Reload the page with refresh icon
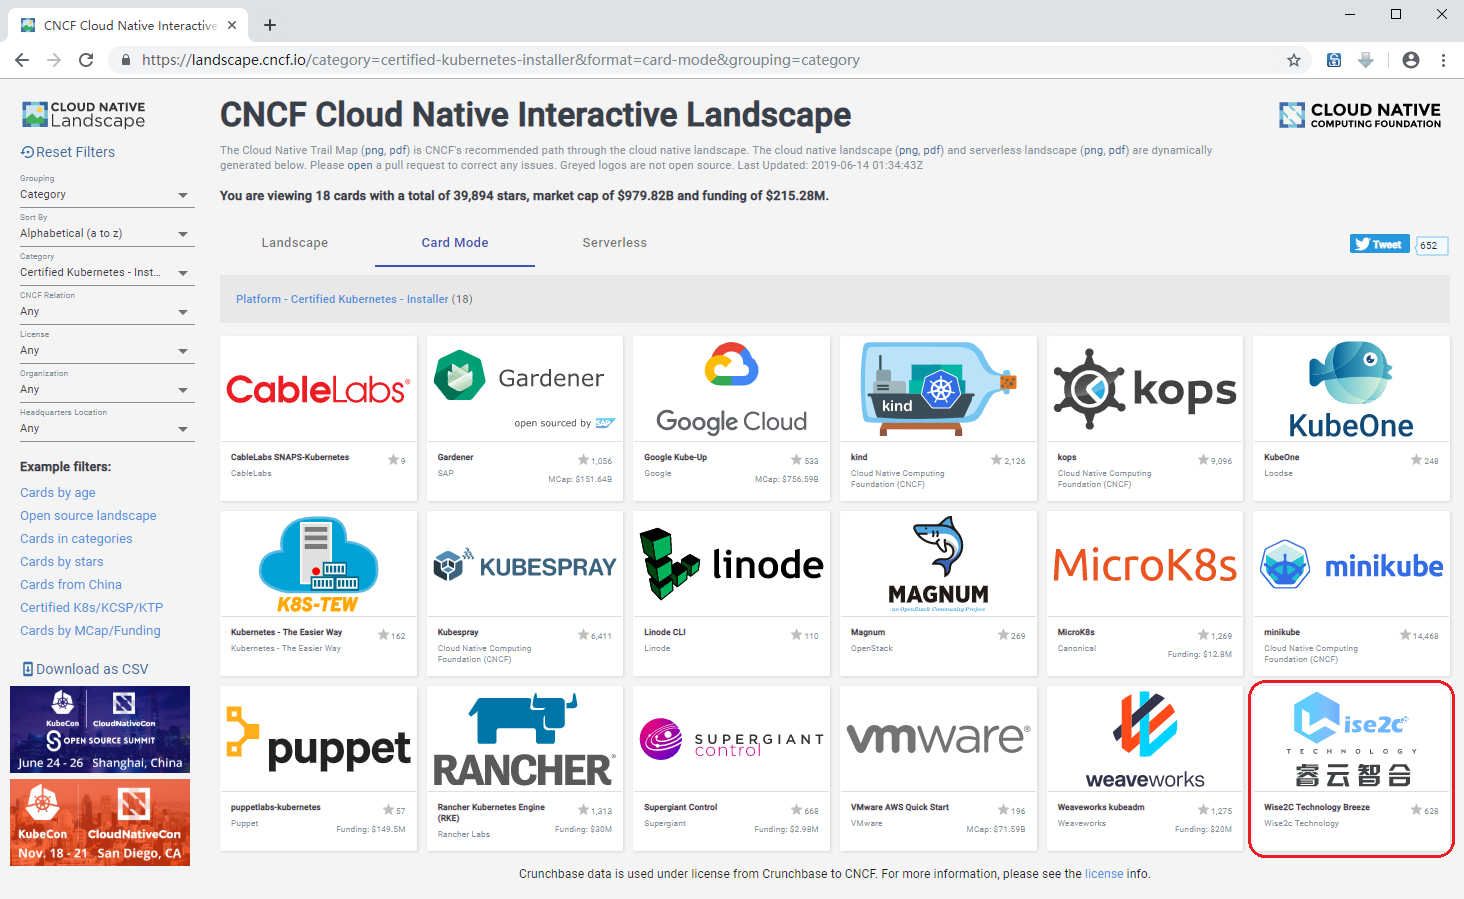 point(86,60)
